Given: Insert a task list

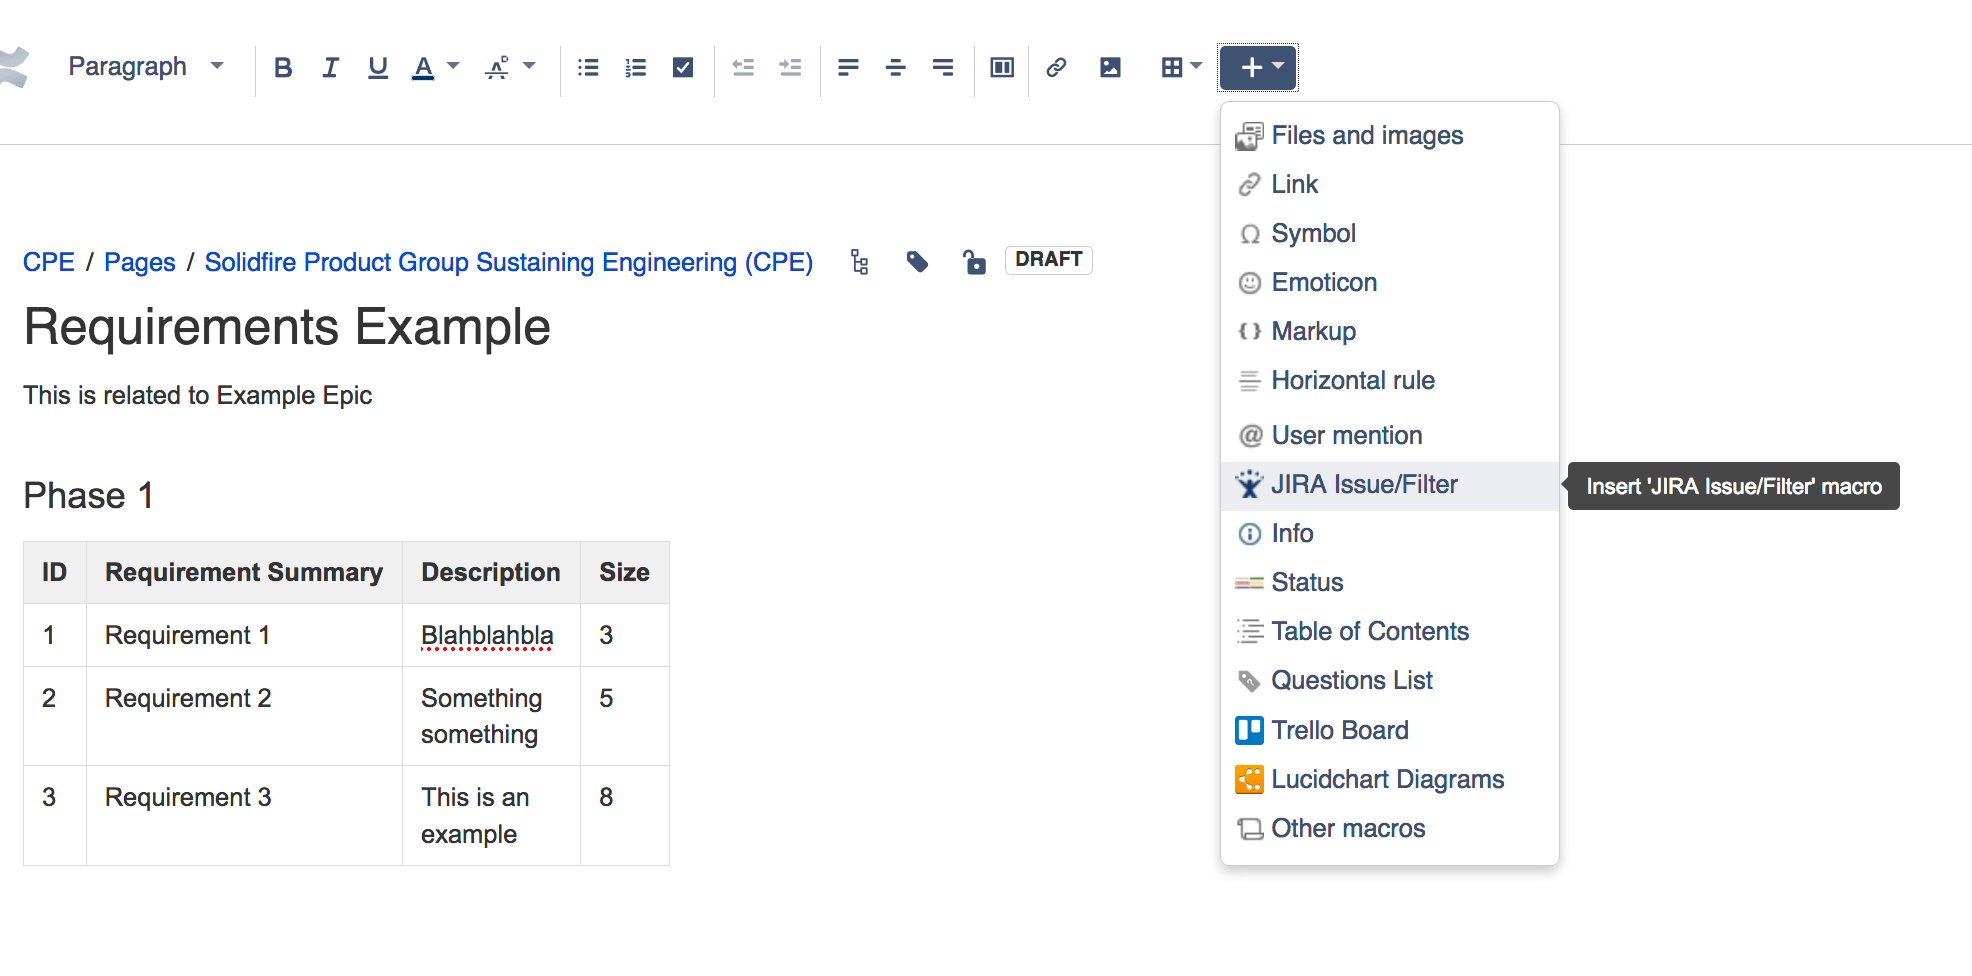Looking at the screenshot, I should [x=683, y=67].
